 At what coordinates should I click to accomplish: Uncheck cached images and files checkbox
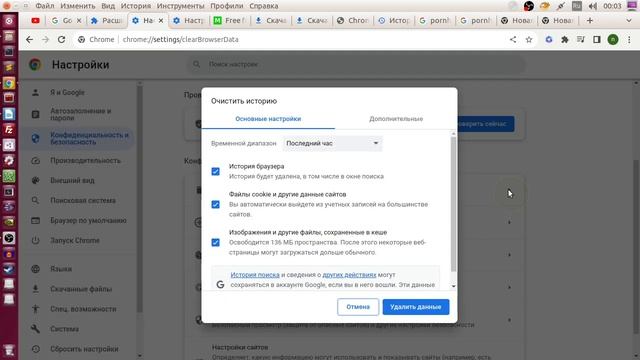tap(216, 242)
